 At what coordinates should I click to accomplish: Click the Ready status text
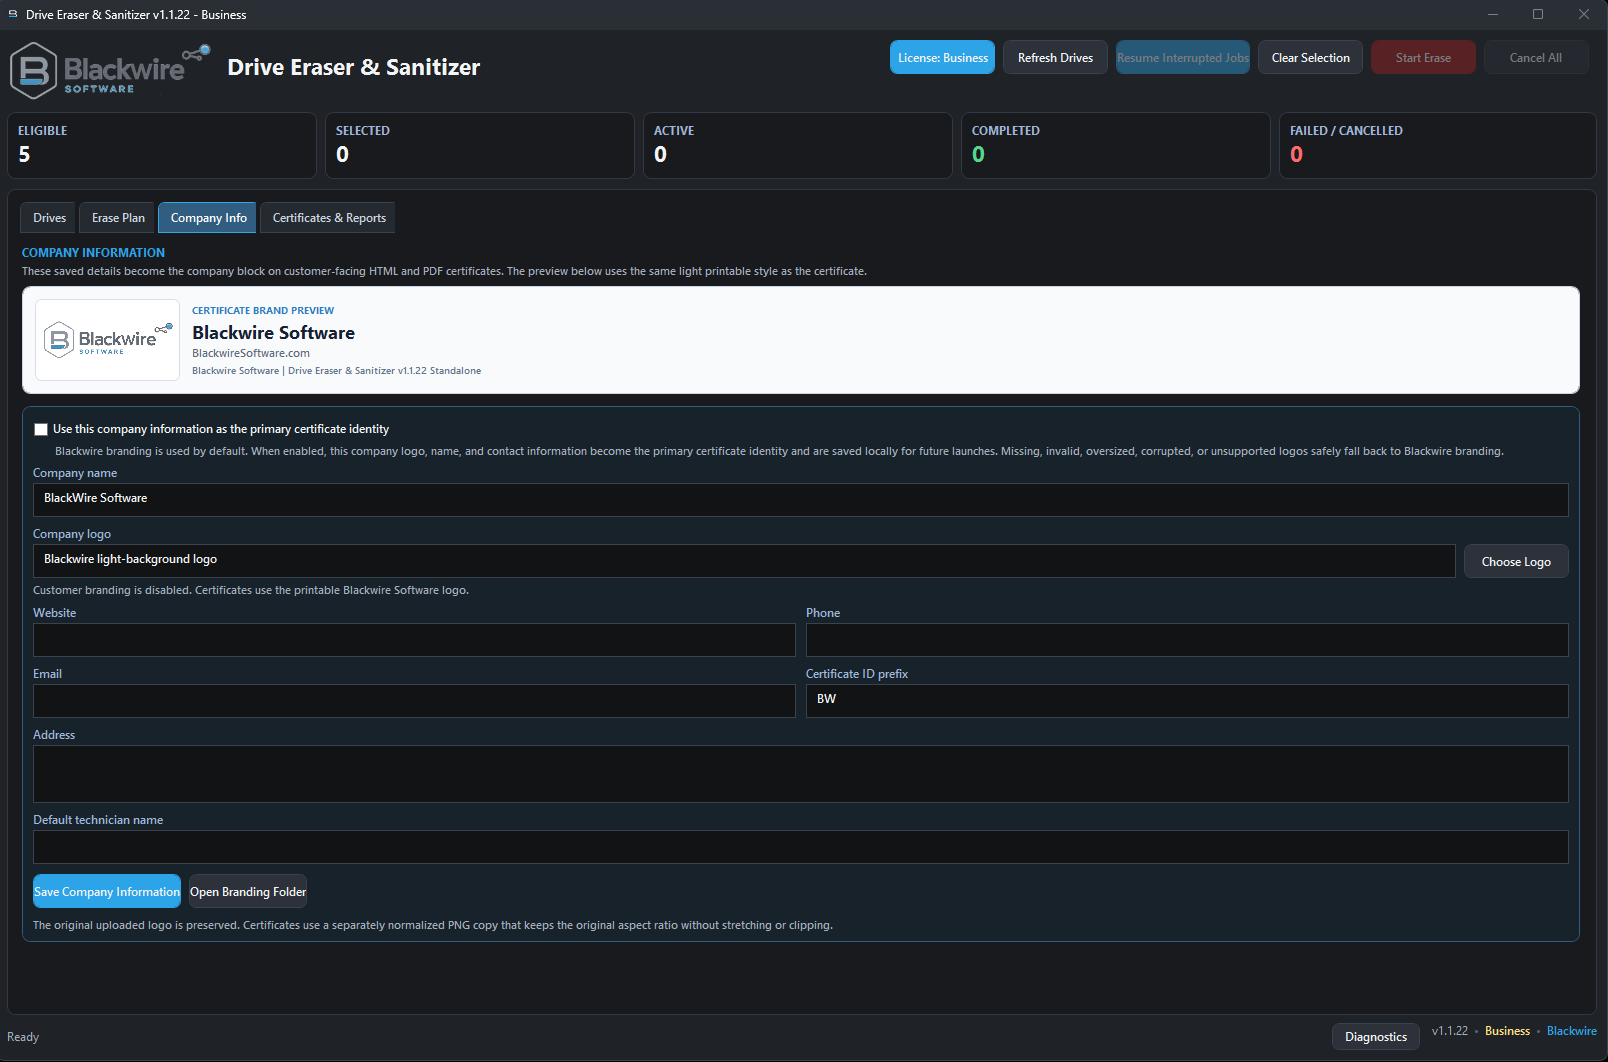pos(23,1037)
